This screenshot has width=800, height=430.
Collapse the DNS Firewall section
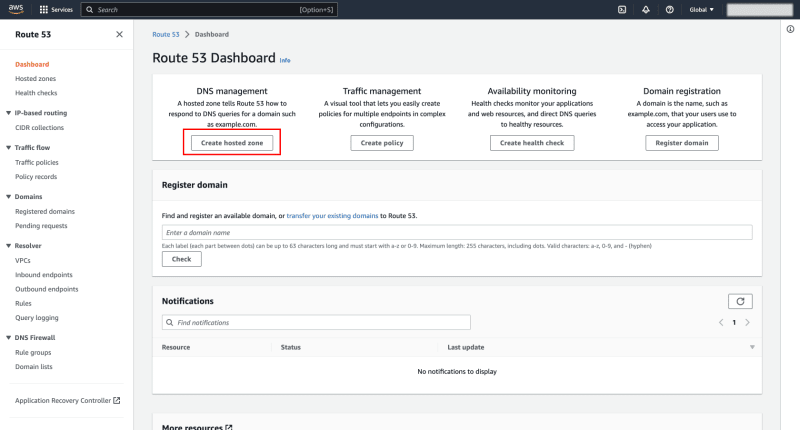(x=9, y=337)
